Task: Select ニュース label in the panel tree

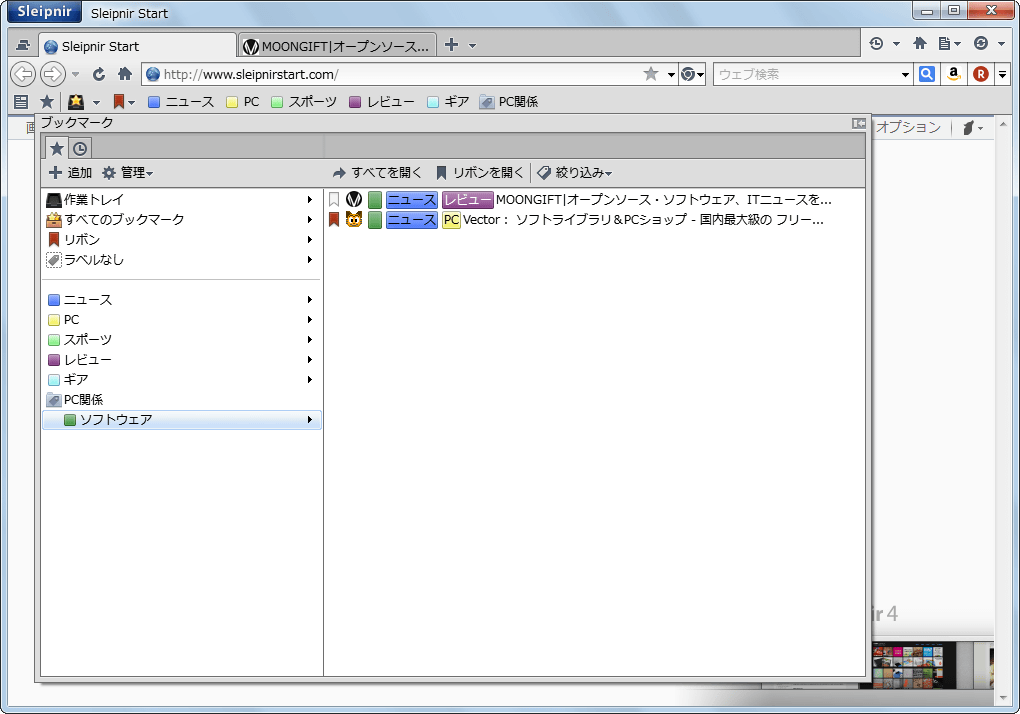Action: pyautogui.click(x=181, y=300)
